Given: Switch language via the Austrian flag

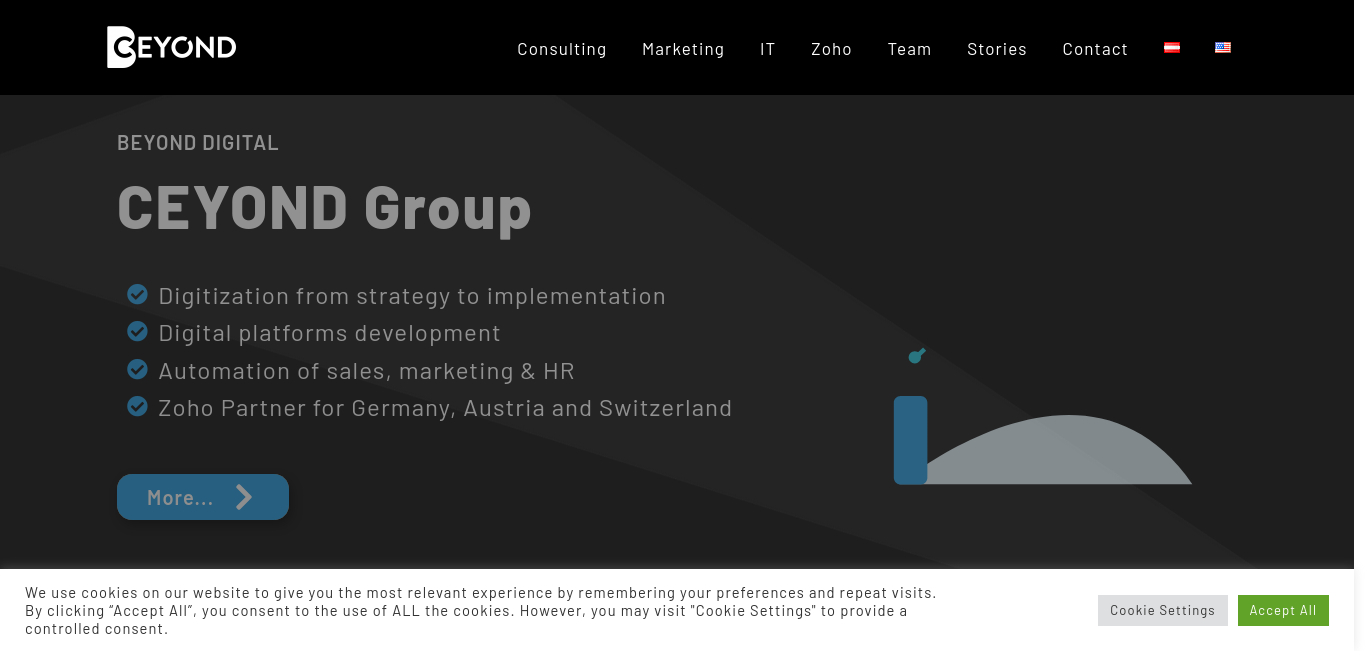Looking at the screenshot, I should pyautogui.click(x=1172, y=48).
